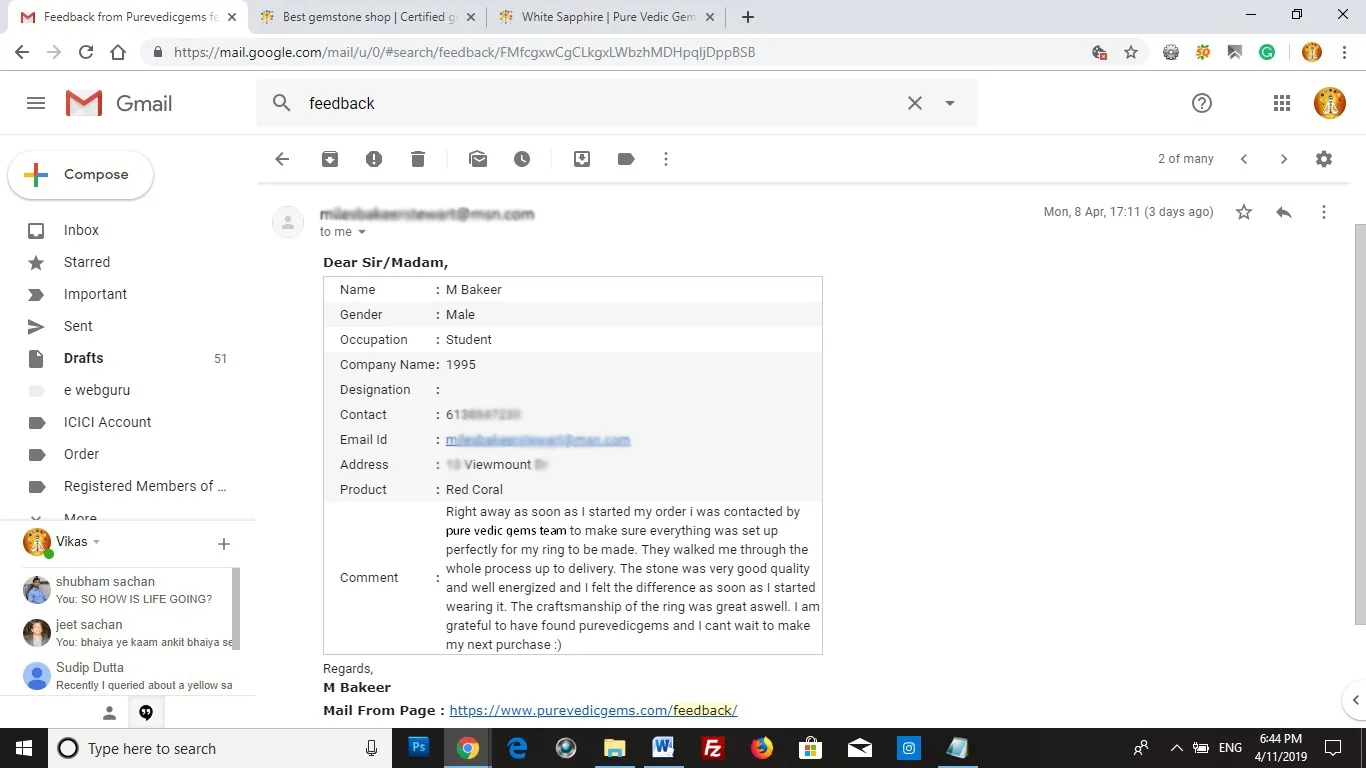Reload the page in Chrome

[x=86, y=52]
